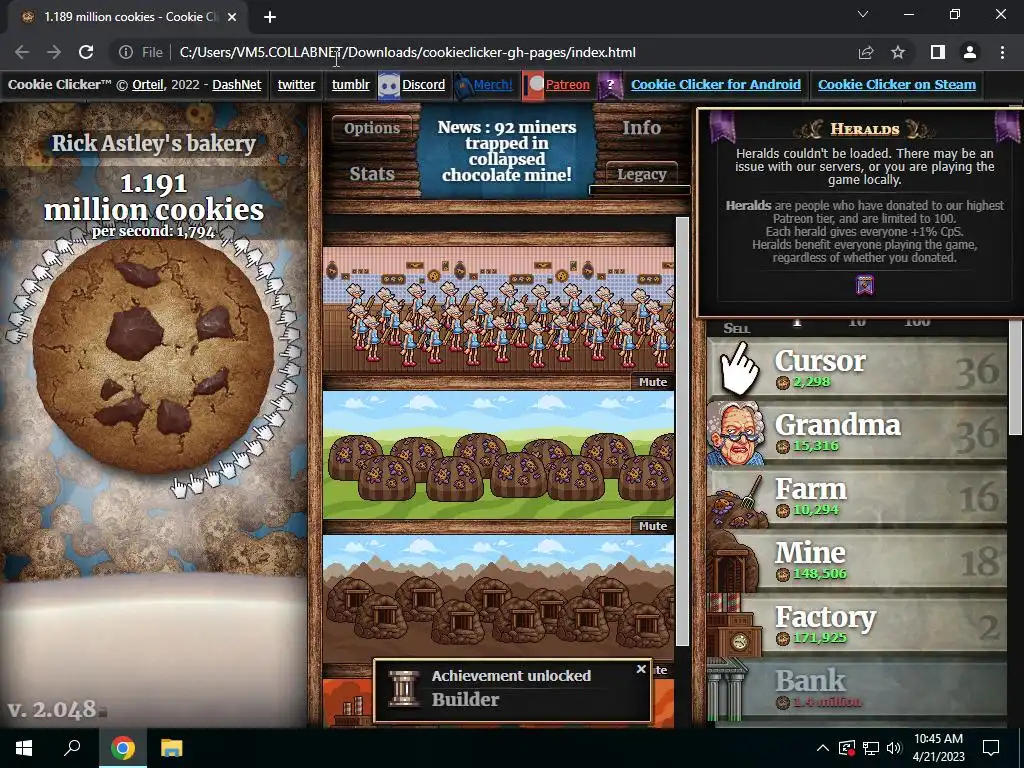Click the Merch! text link
This screenshot has height=768, width=1024.
click(493, 85)
